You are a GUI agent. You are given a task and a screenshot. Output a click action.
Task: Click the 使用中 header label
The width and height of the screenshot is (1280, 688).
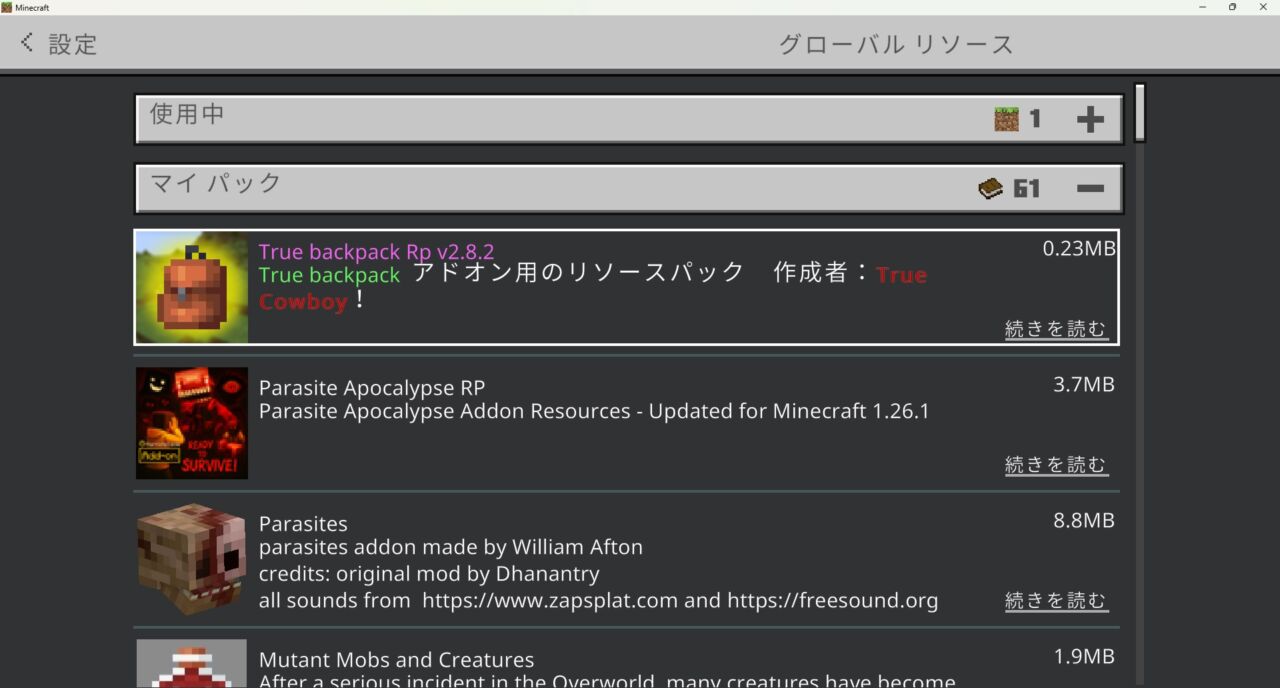click(187, 114)
